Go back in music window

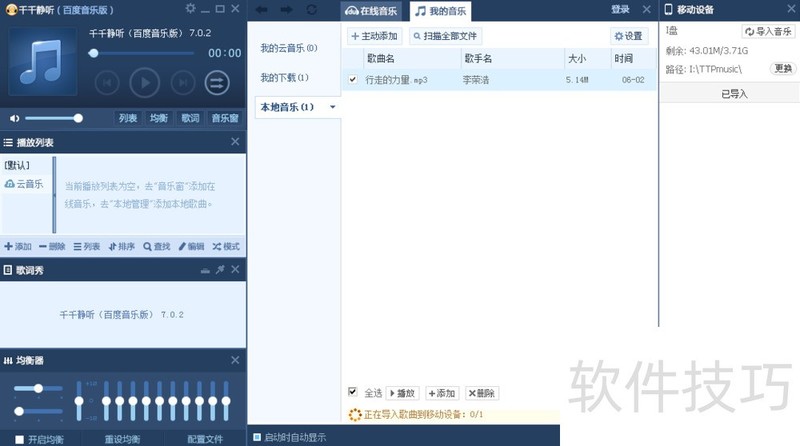[262, 9]
